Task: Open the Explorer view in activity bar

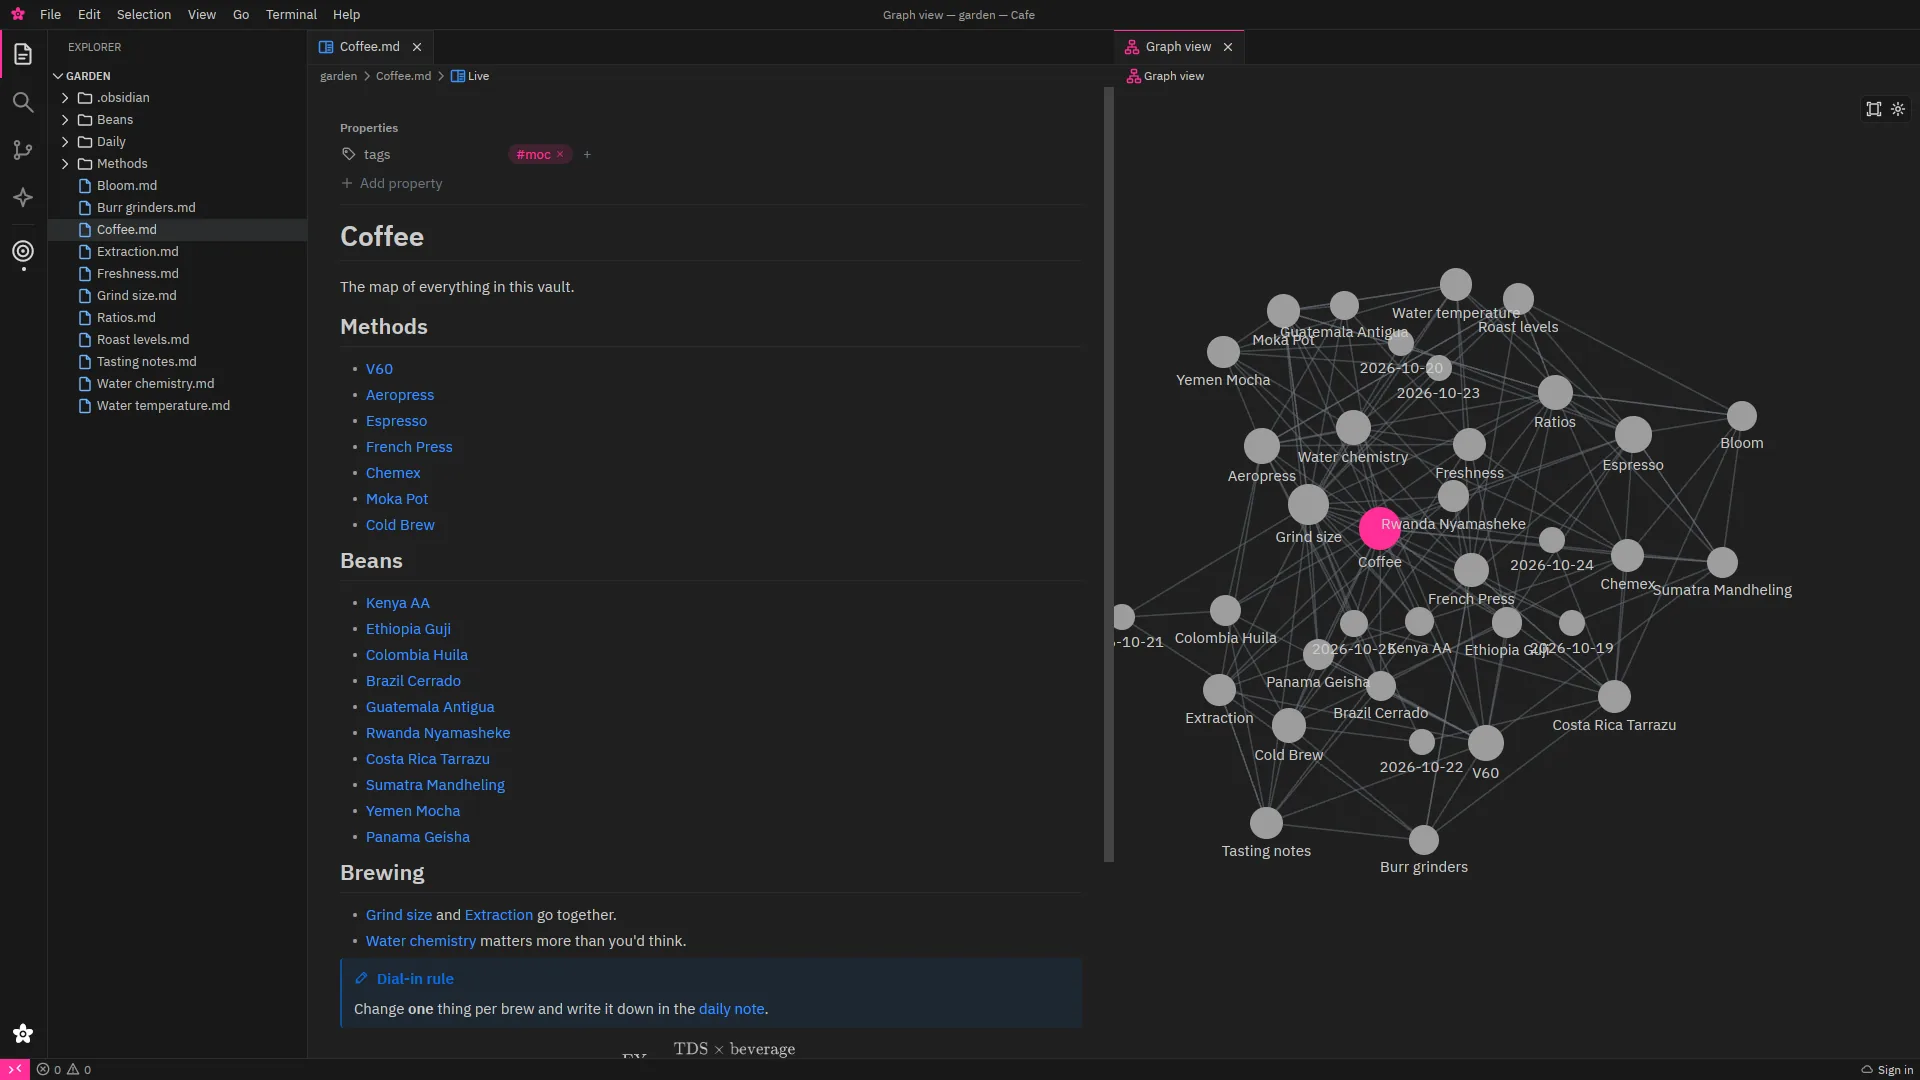Action: click(23, 54)
